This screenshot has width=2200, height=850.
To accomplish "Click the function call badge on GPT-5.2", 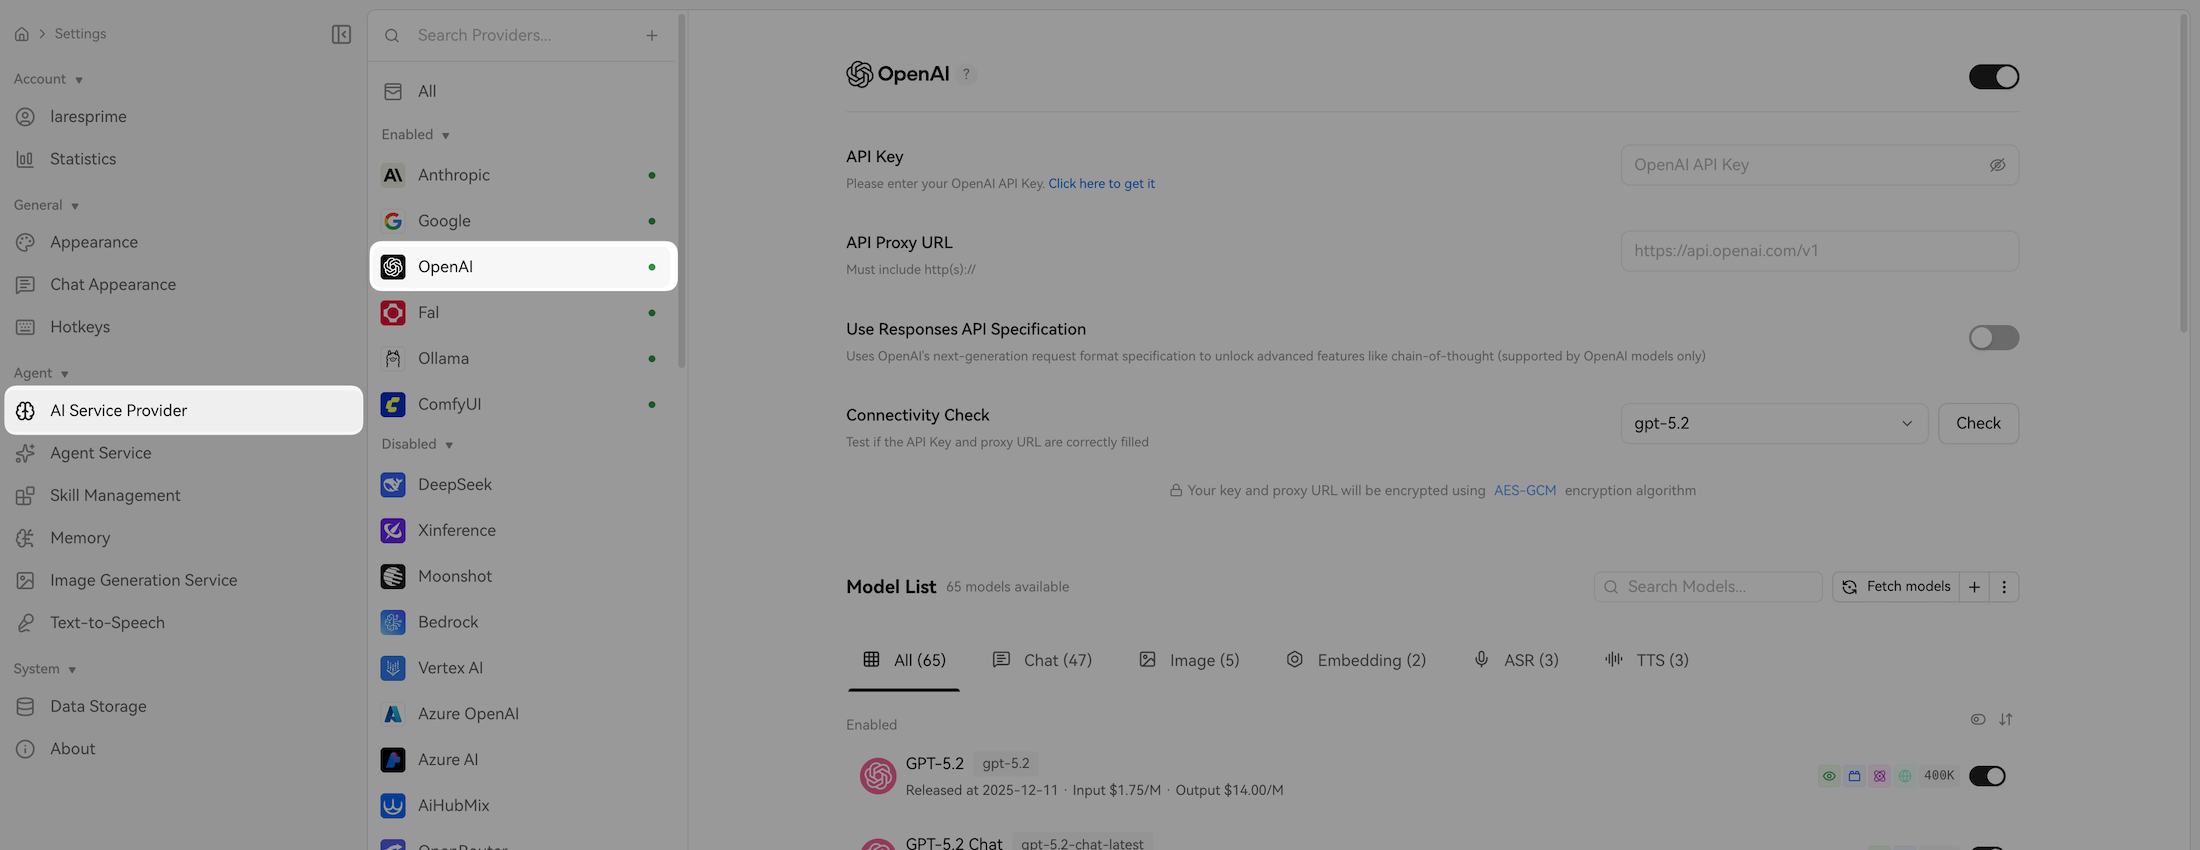I will pyautogui.click(x=1854, y=776).
